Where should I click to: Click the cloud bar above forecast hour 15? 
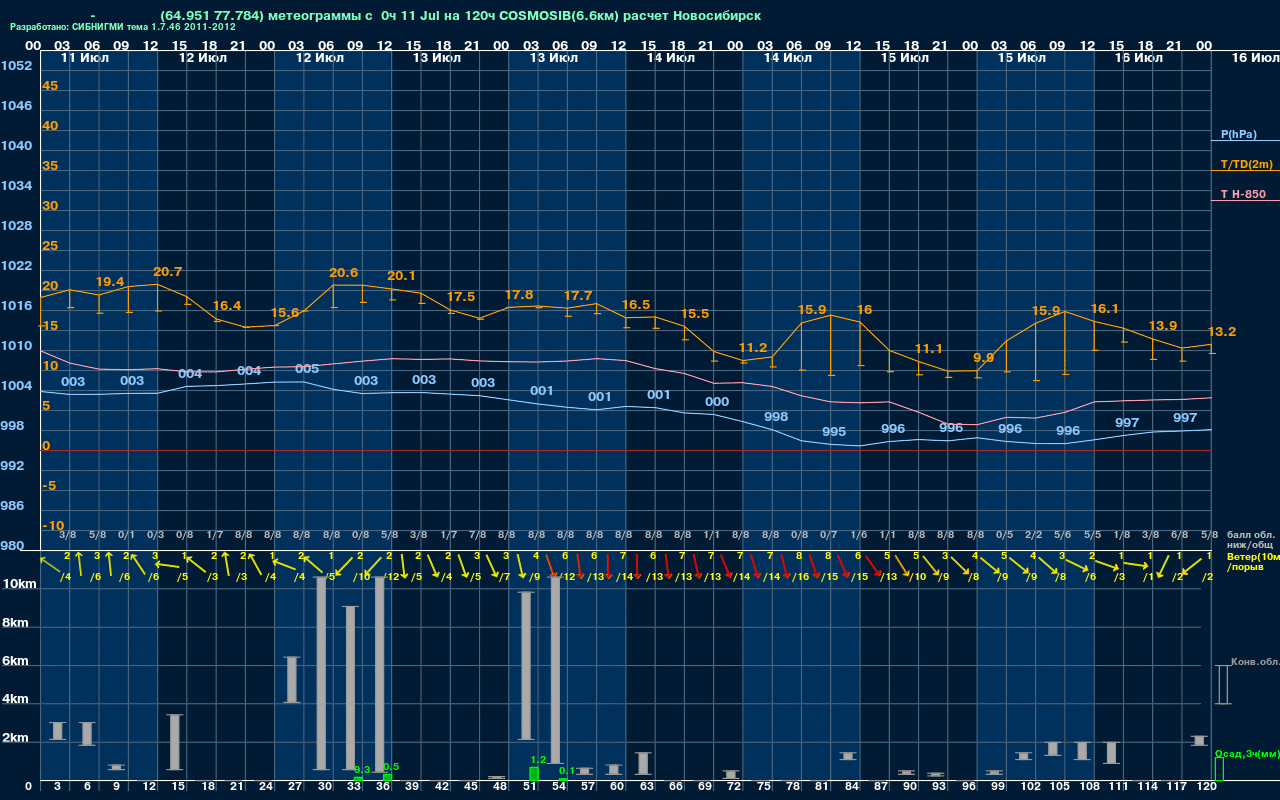click(x=175, y=742)
